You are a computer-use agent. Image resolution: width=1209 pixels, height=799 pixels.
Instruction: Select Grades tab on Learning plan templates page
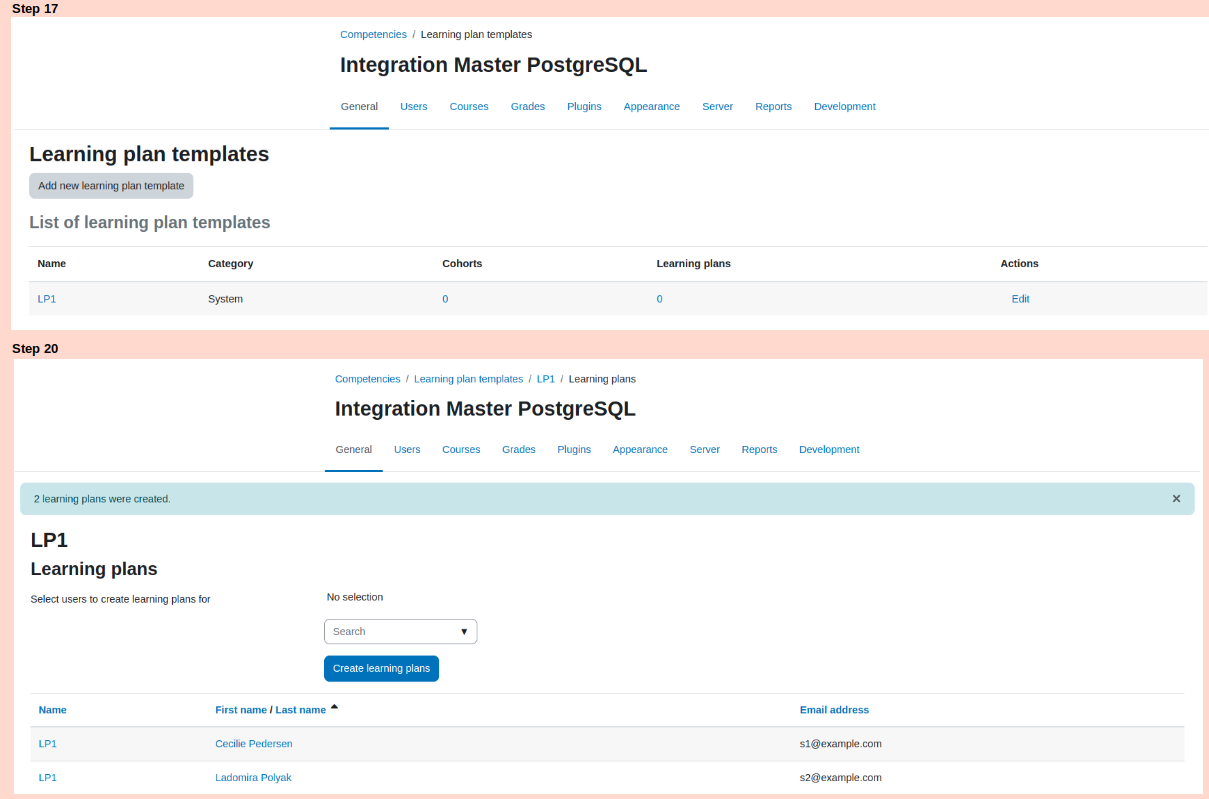pyautogui.click(x=528, y=107)
